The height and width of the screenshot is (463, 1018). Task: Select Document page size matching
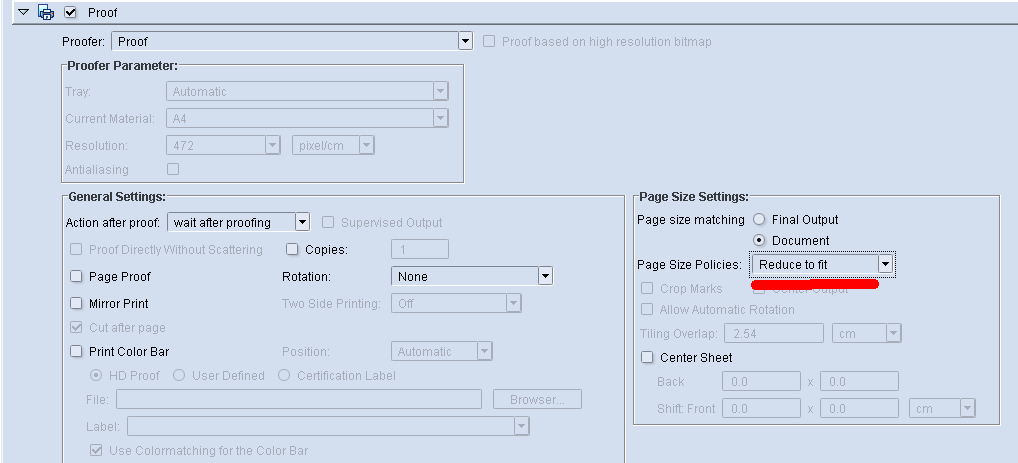760,241
